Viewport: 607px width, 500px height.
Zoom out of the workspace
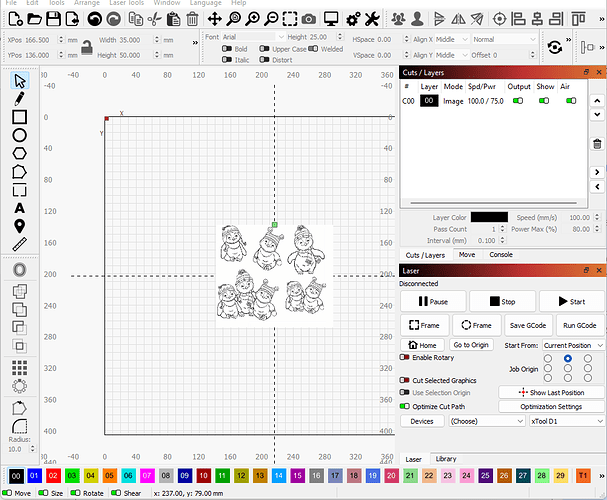[271, 19]
